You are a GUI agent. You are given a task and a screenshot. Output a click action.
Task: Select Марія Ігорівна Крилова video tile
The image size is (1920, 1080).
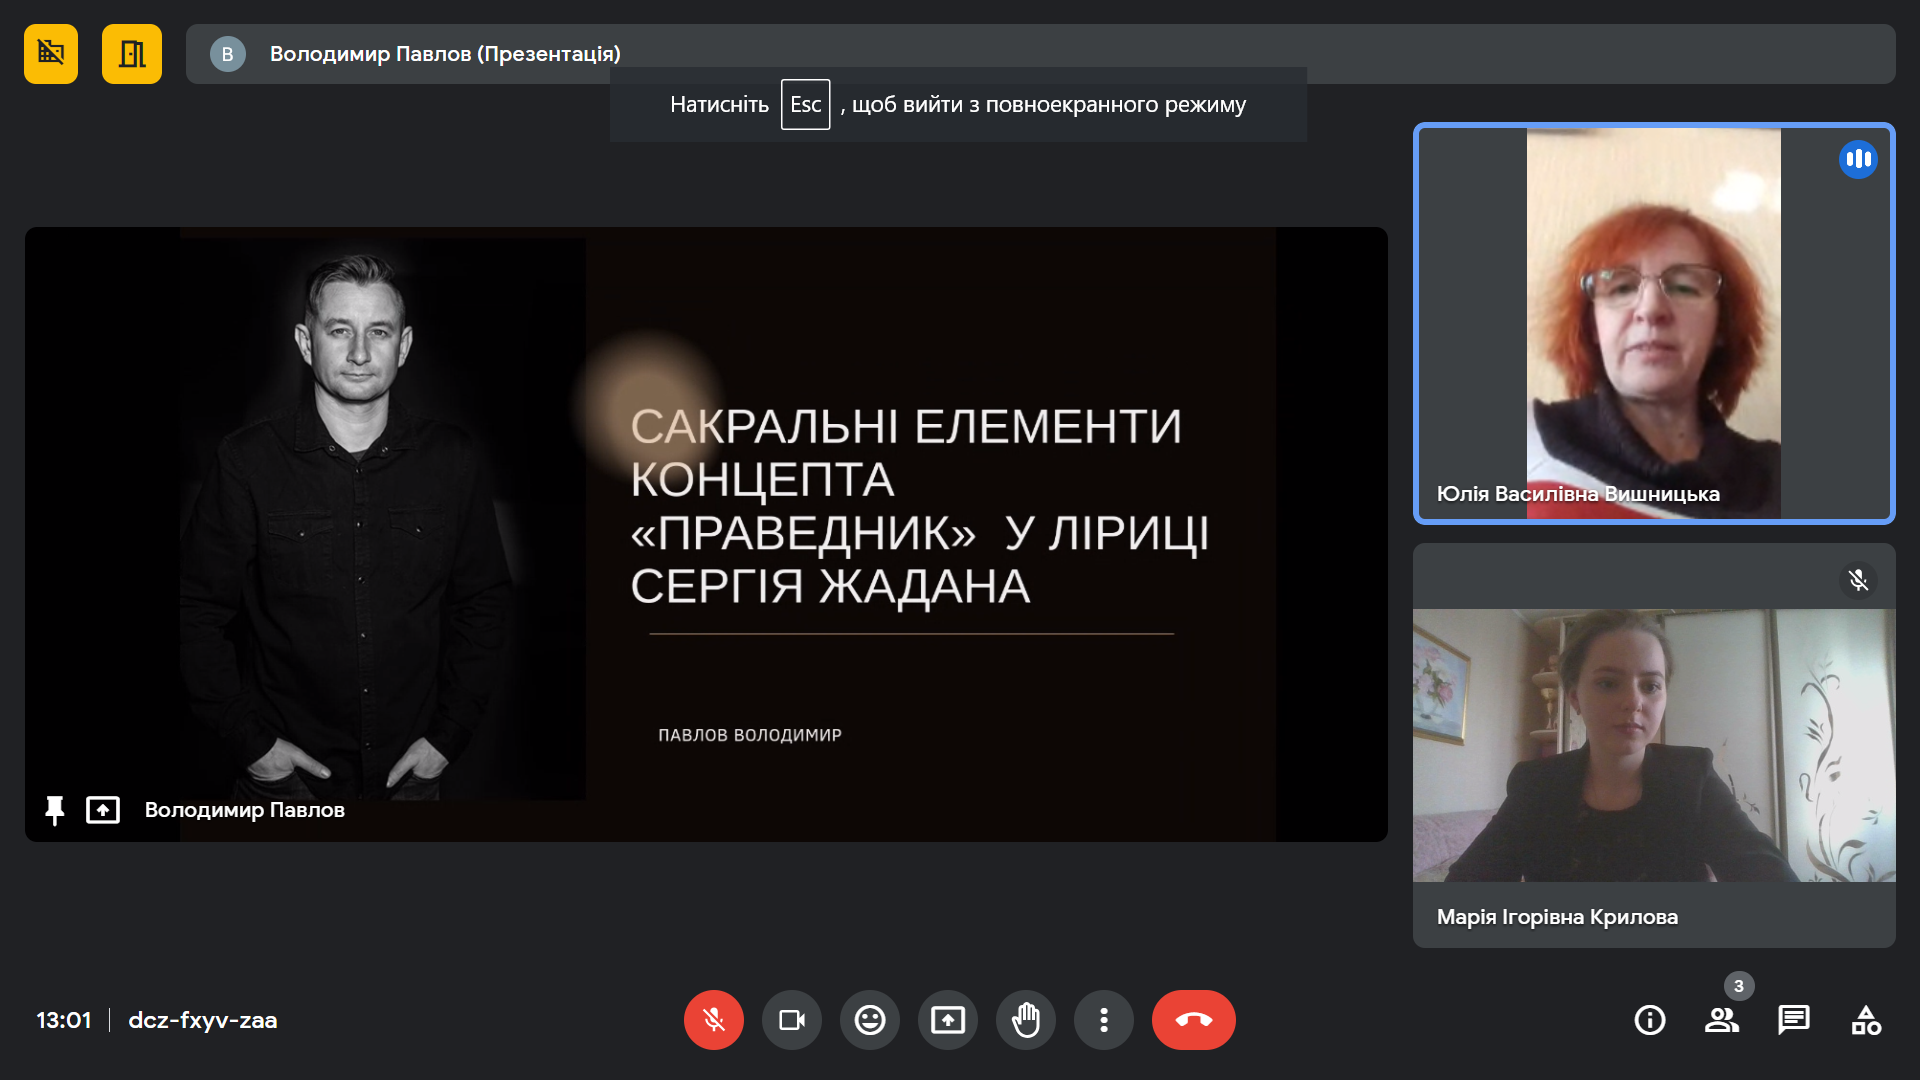(x=1653, y=745)
